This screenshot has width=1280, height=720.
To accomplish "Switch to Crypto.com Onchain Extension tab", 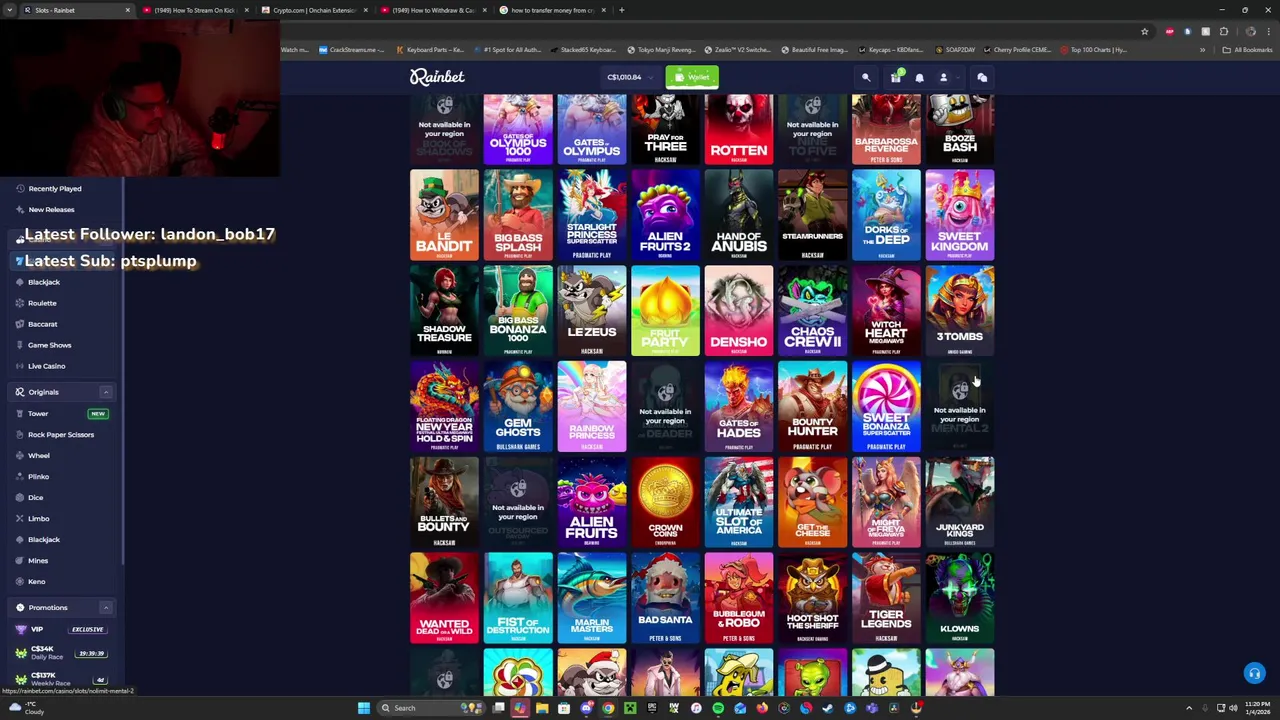I will pyautogui.click(x=314, y=10).
